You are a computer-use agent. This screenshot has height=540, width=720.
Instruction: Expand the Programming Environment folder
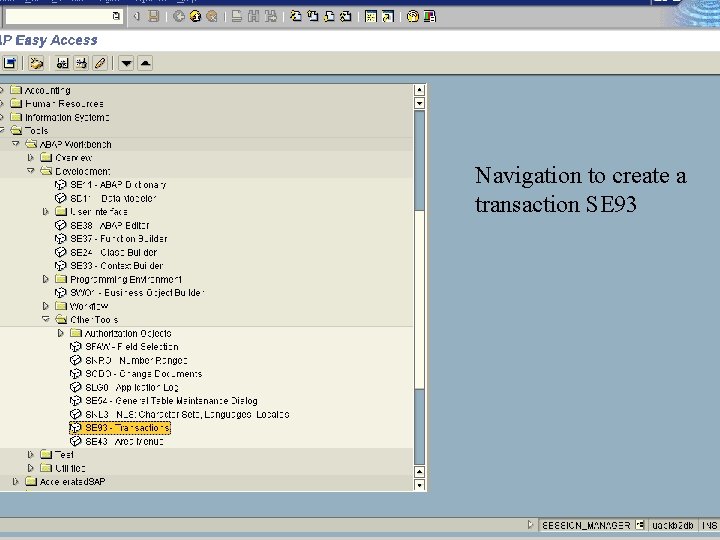coord(45,279)
